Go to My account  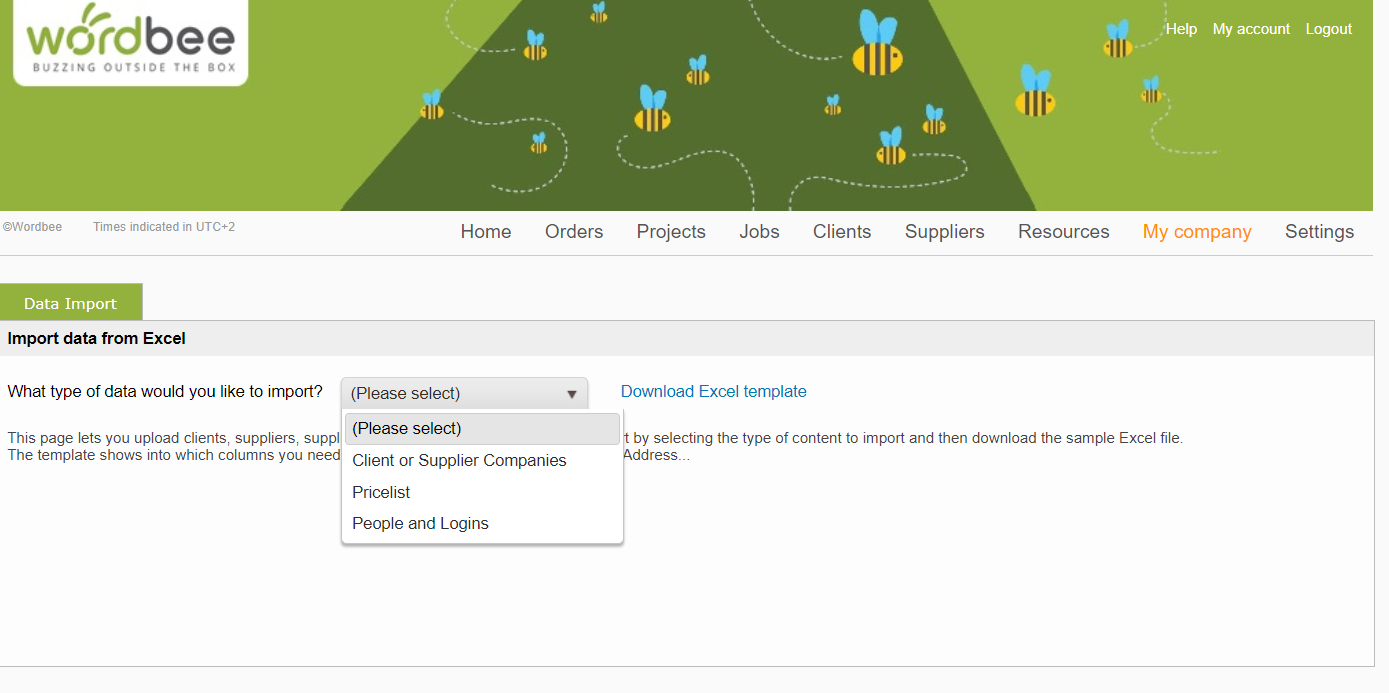[1251, 29]
